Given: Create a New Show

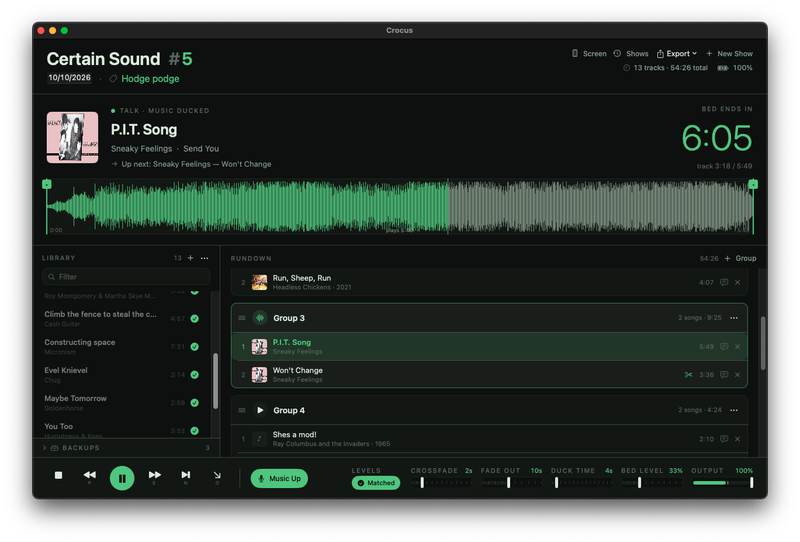Looking at the screenshot, I should [x=729, y=54].
